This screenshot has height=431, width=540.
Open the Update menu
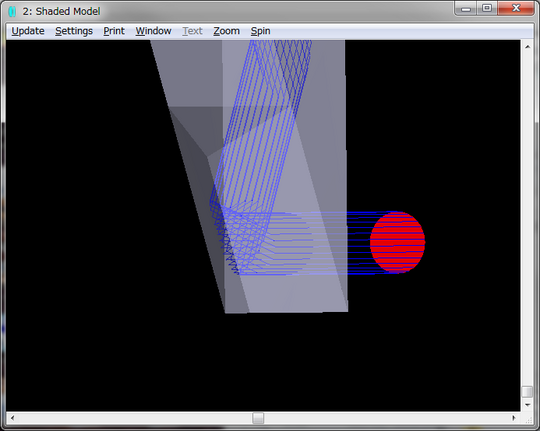pos(28,31)
